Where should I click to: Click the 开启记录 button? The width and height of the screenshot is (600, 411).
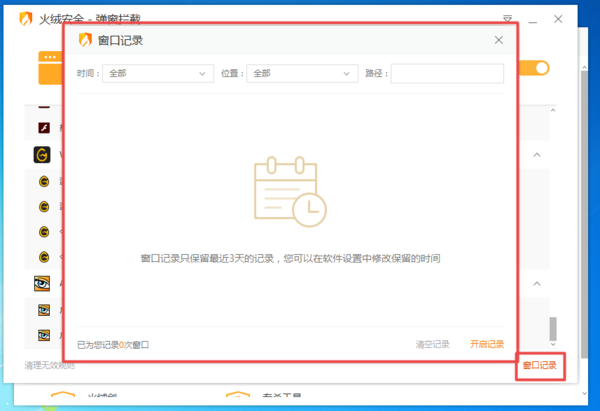487,345
